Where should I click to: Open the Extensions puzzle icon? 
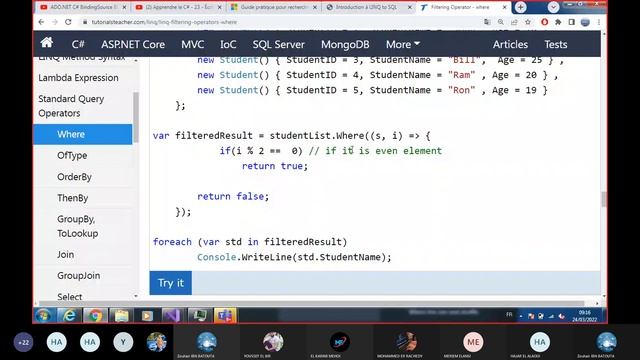(558, 22)
